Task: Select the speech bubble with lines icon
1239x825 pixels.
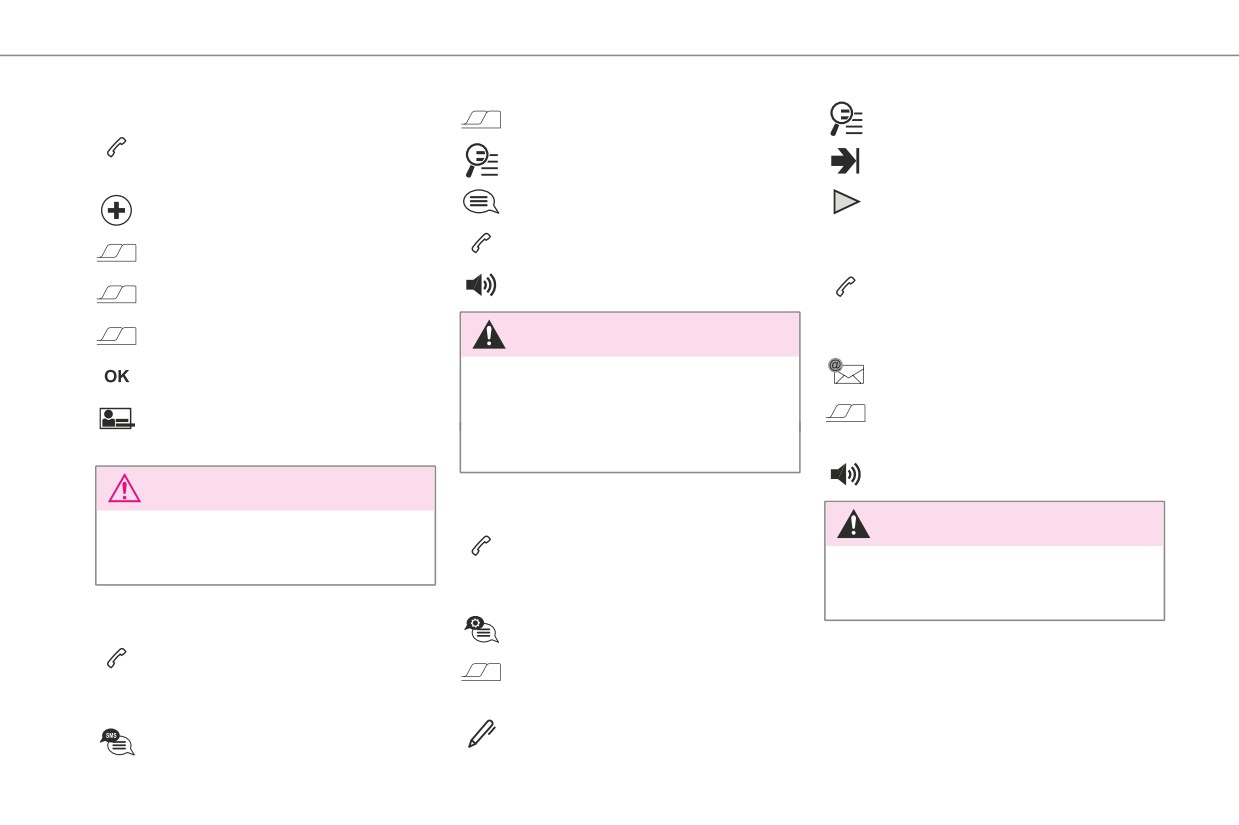Action: (x=481, y=203)
